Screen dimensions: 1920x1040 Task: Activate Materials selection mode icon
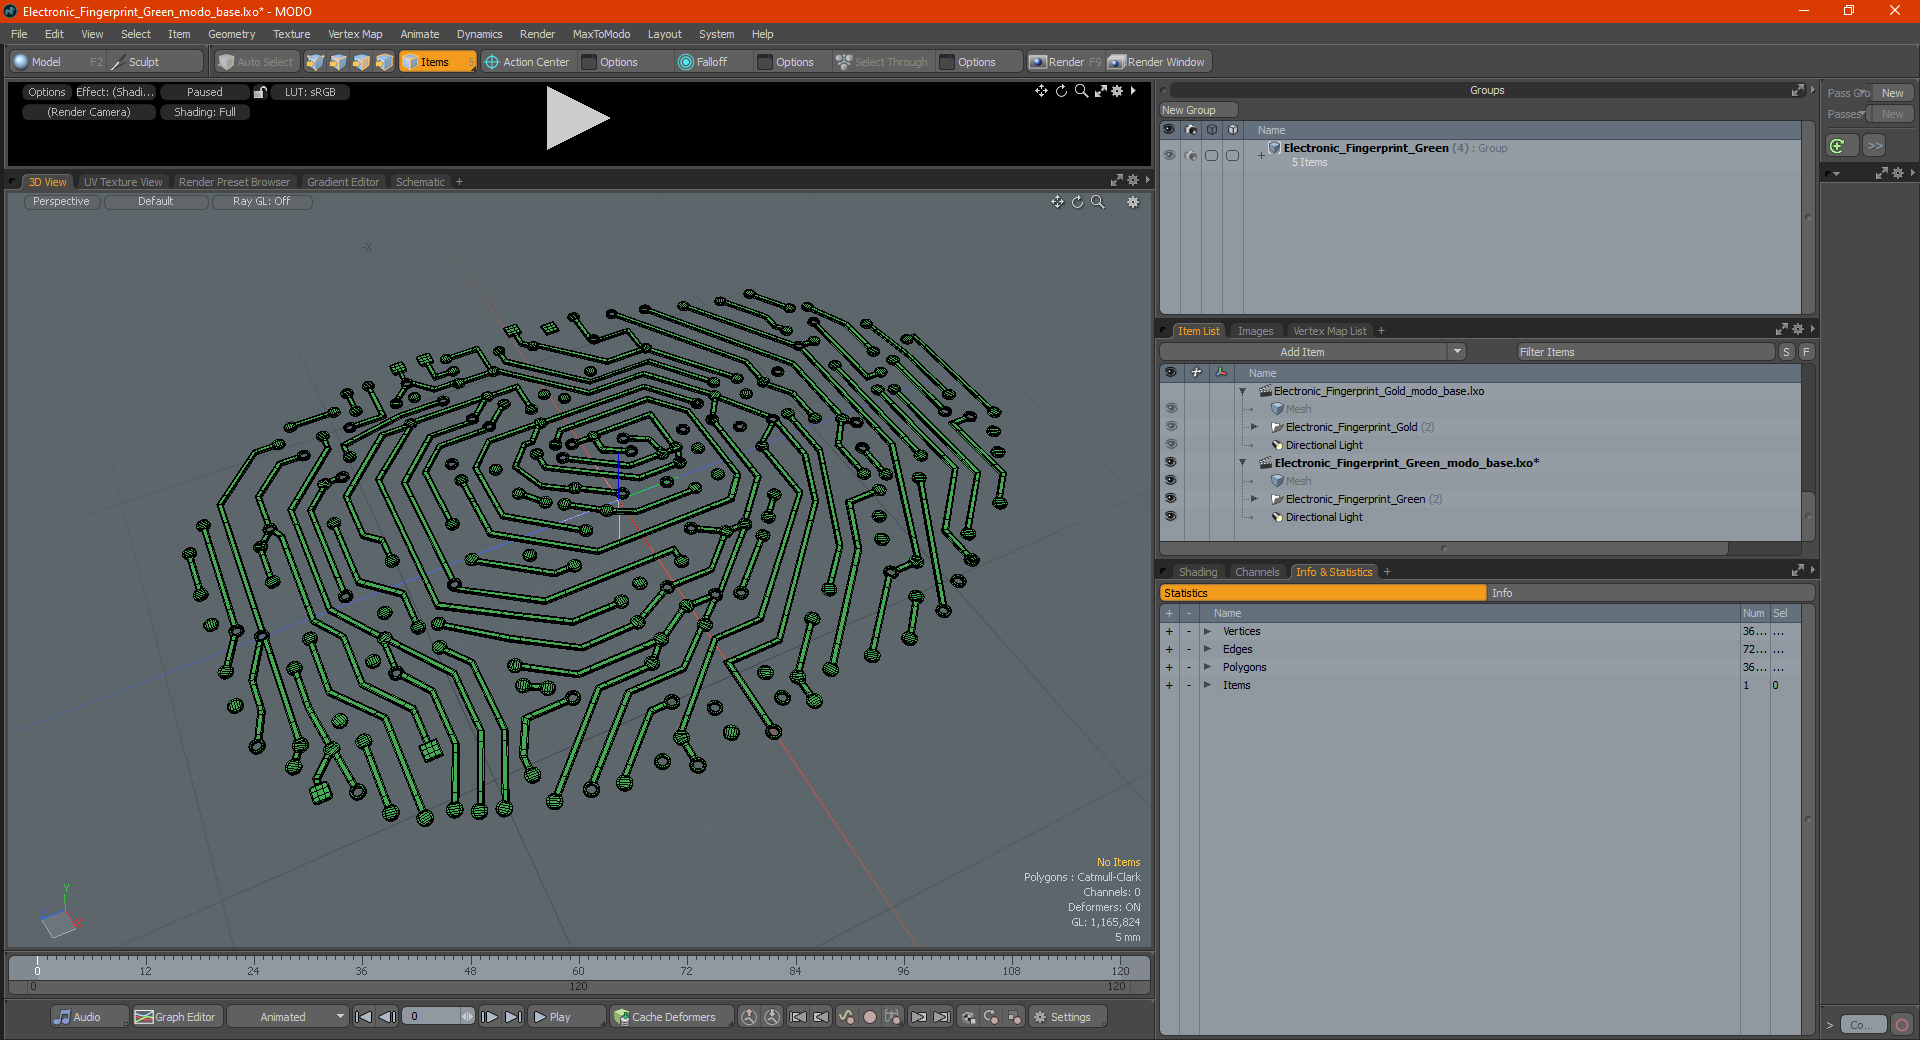coord(384,62)
